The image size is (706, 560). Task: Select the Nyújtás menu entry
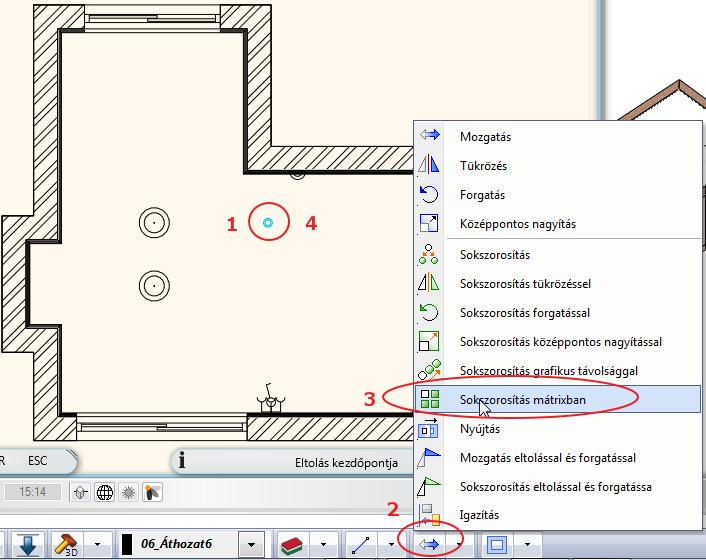tap(557, 429)
